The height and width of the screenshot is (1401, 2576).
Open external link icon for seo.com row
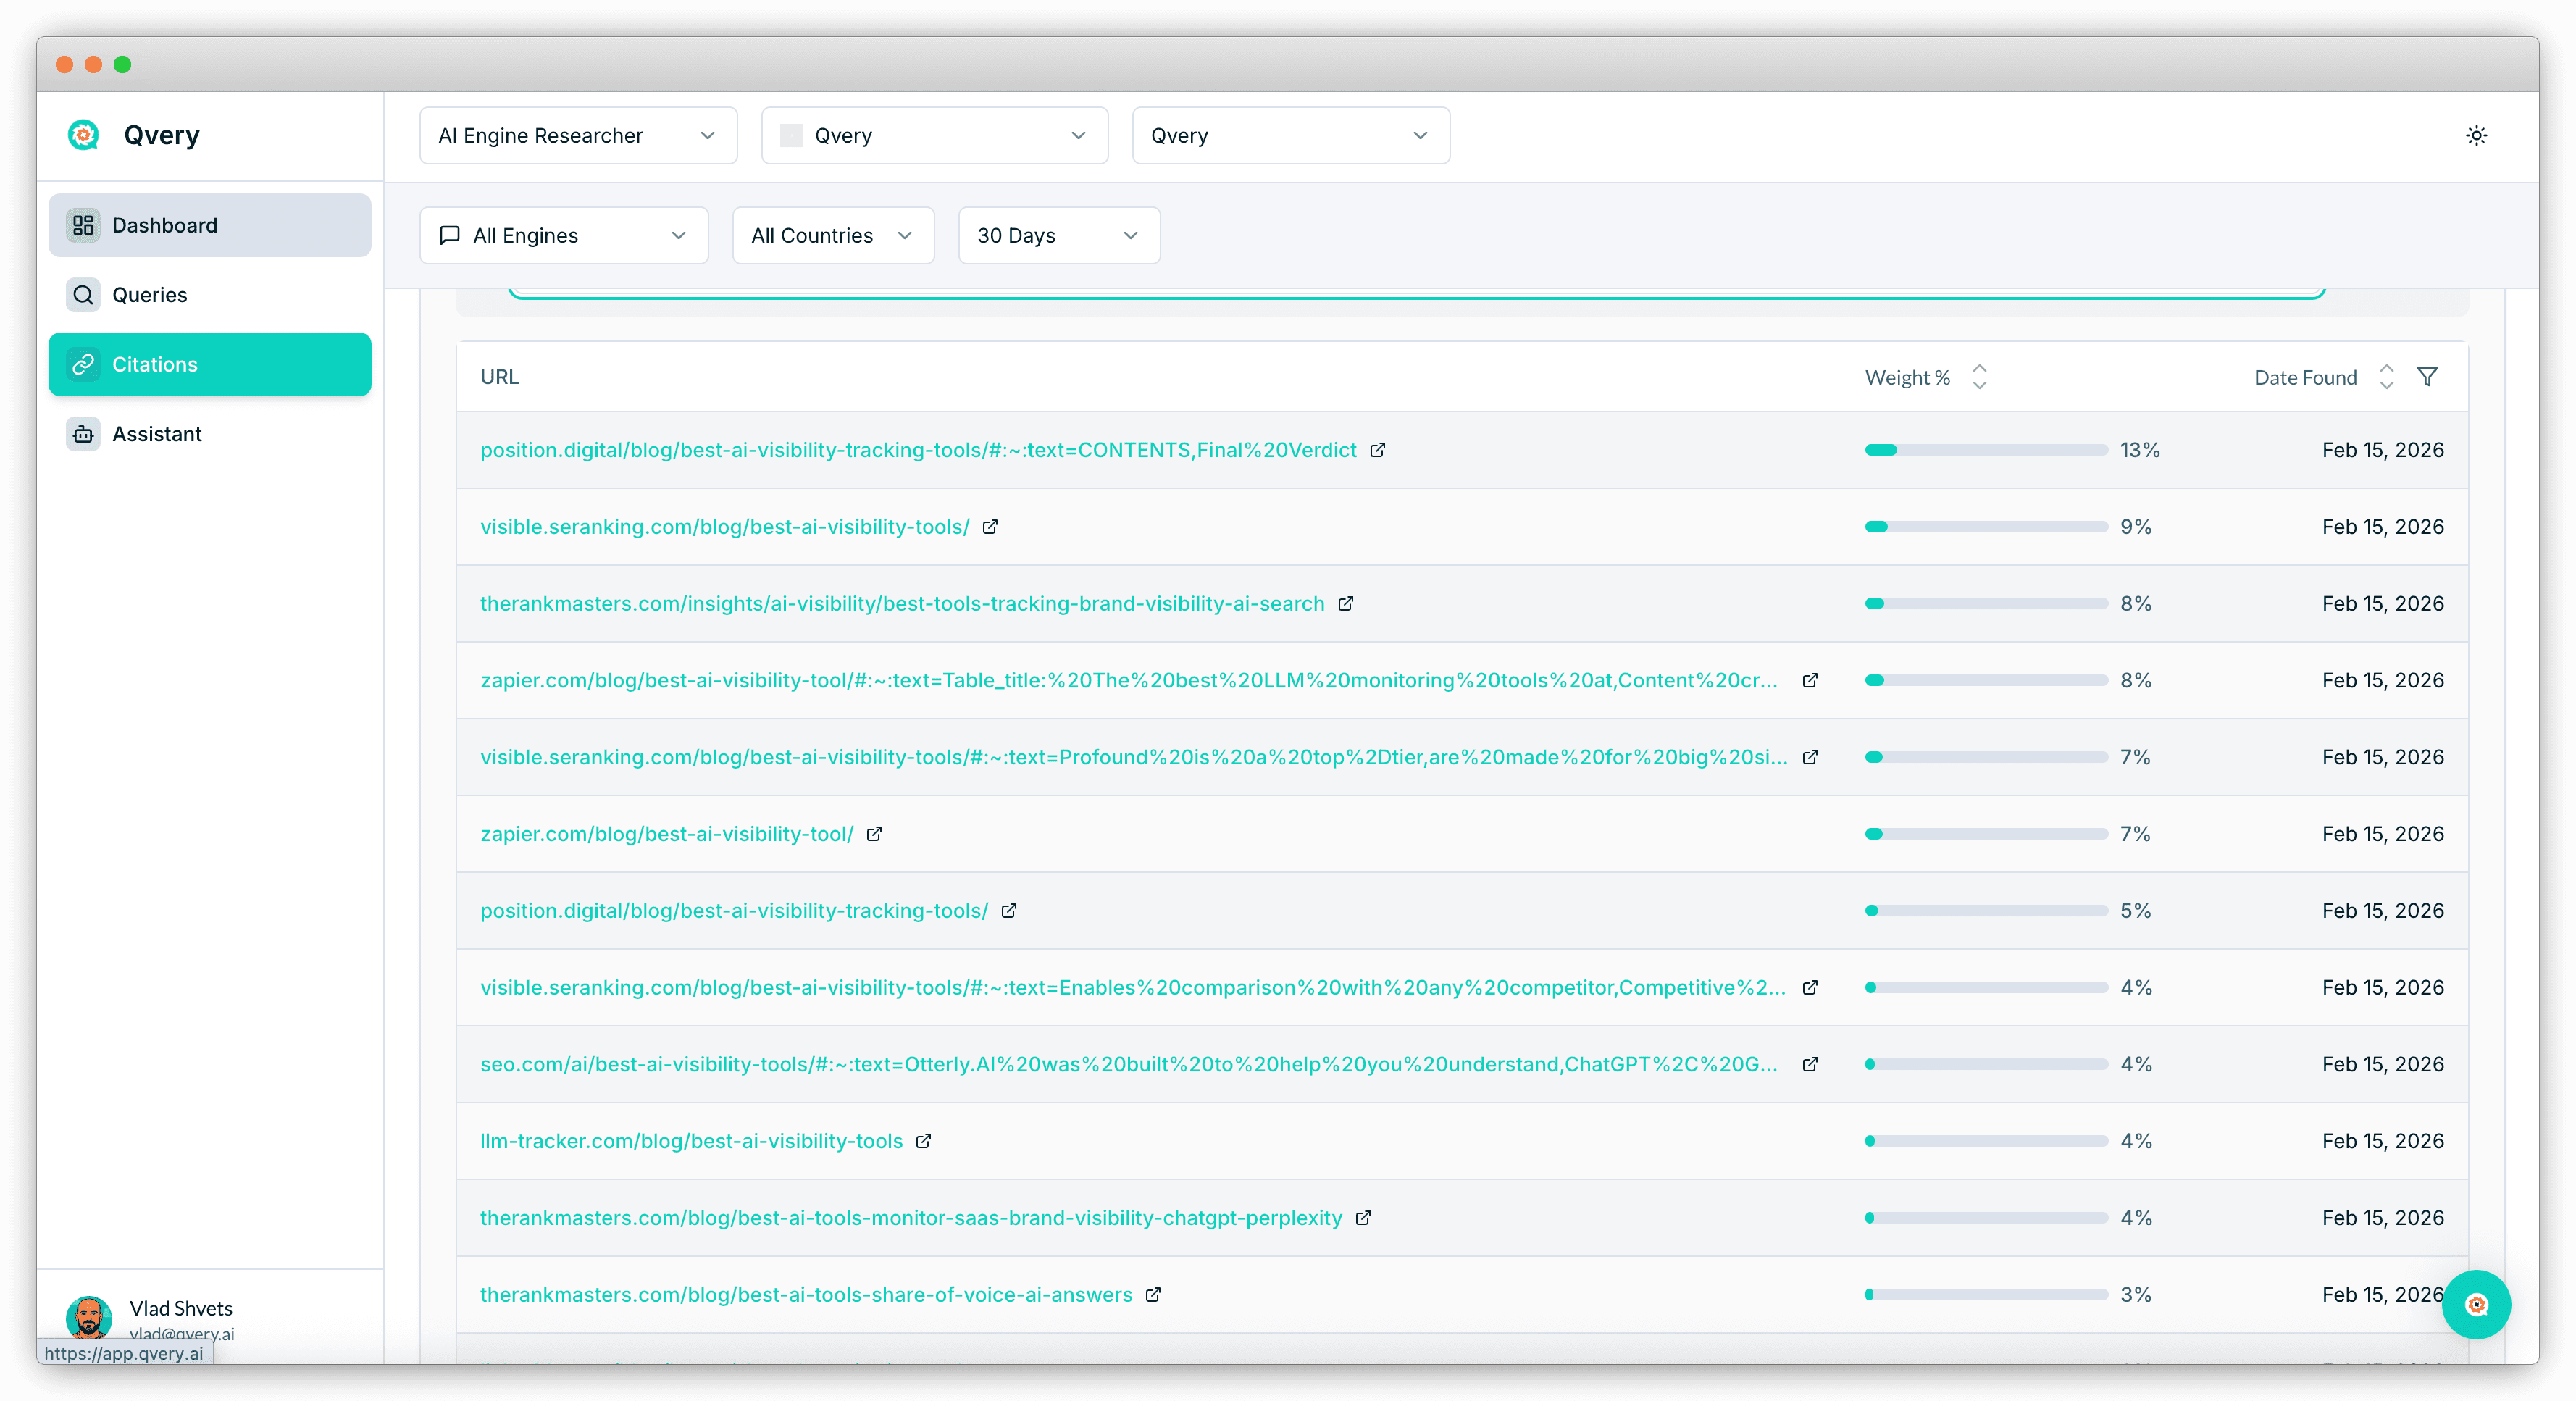tap(1809, 1064)
